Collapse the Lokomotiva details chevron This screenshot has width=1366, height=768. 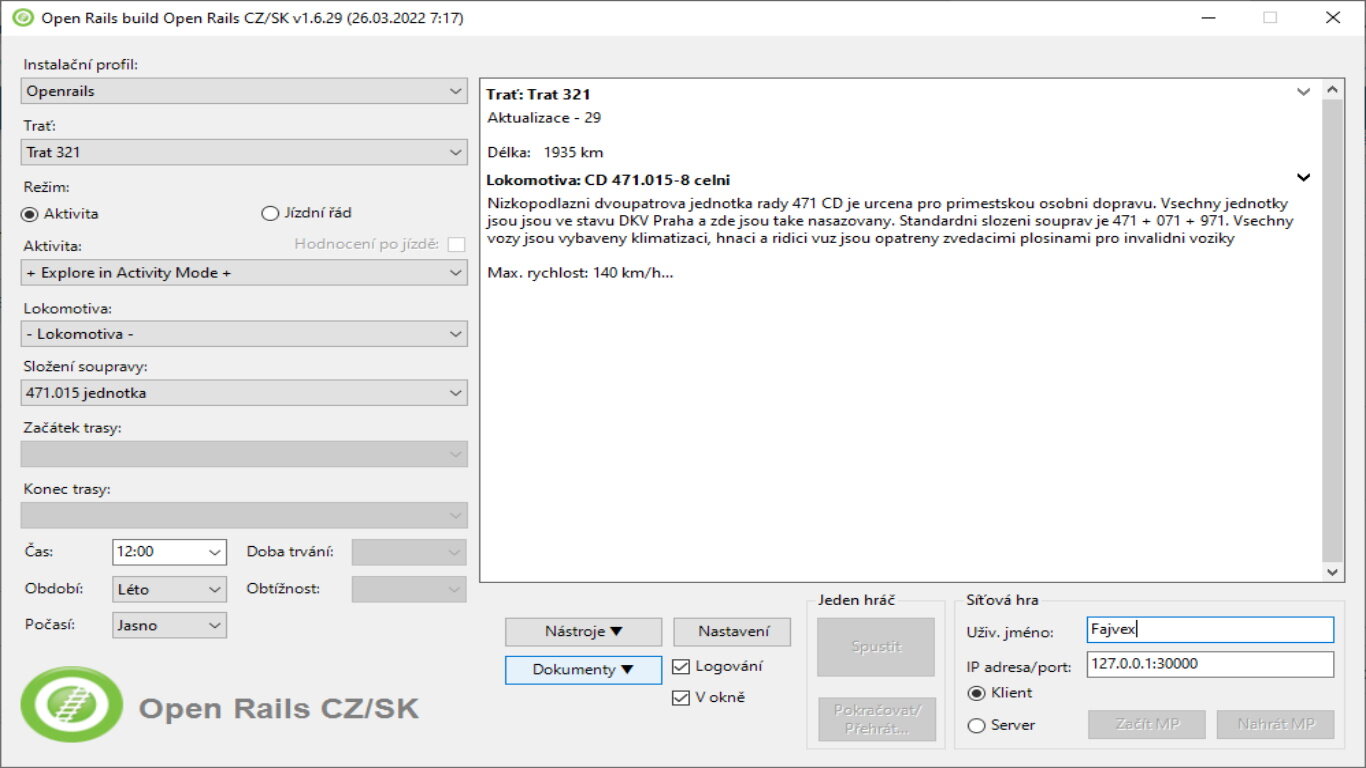[1303, 178]
